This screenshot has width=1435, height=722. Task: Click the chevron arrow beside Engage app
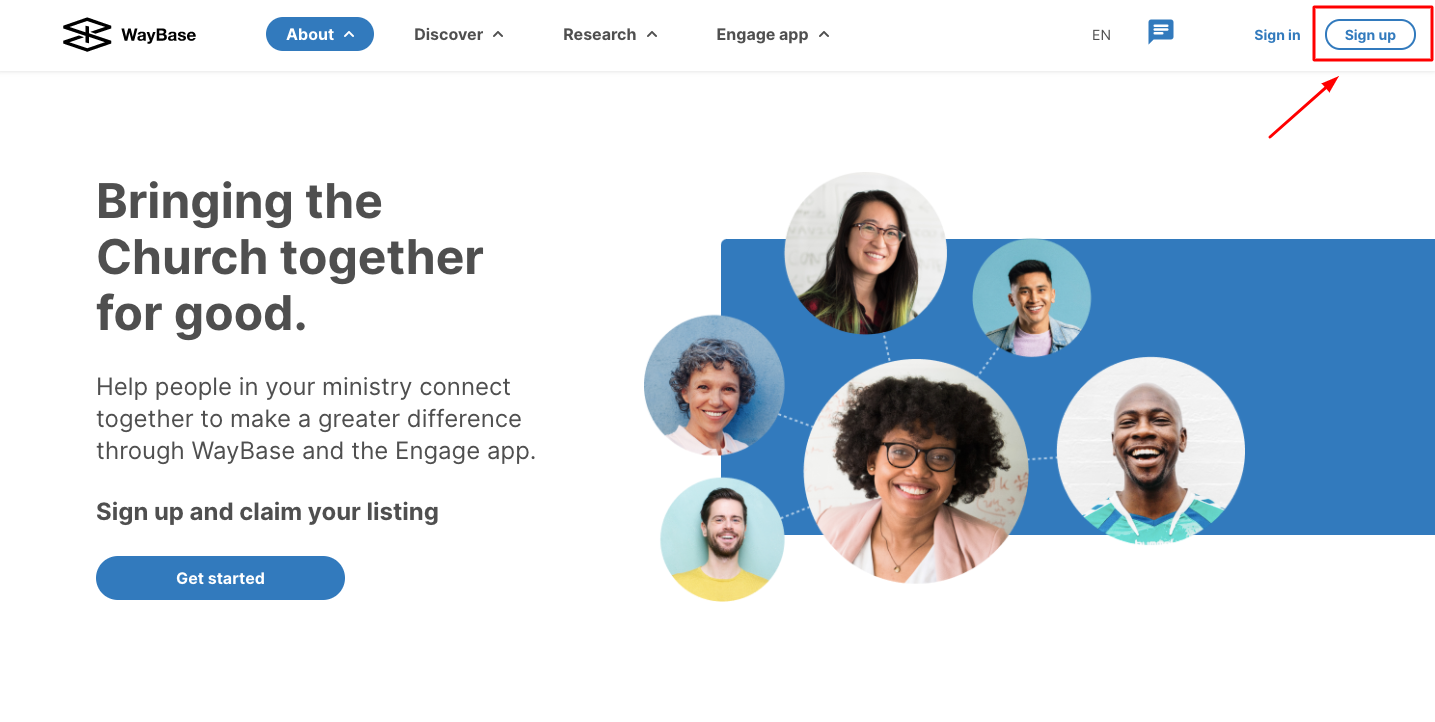coord(824,34)
